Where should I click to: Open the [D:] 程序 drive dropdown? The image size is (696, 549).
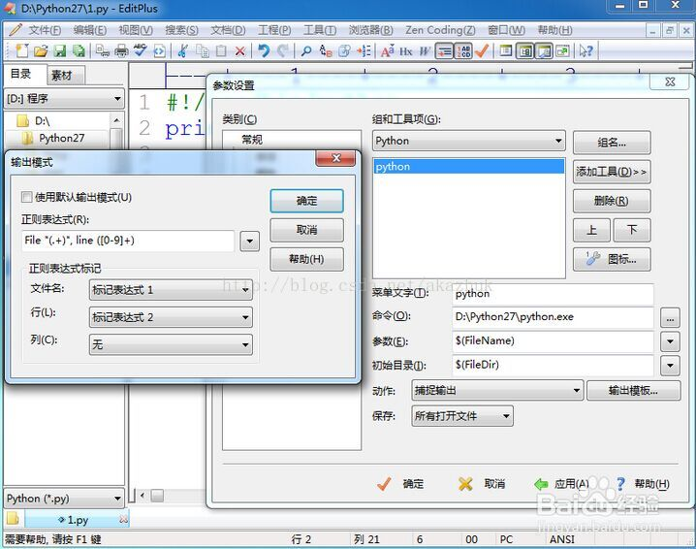point(64,99)
